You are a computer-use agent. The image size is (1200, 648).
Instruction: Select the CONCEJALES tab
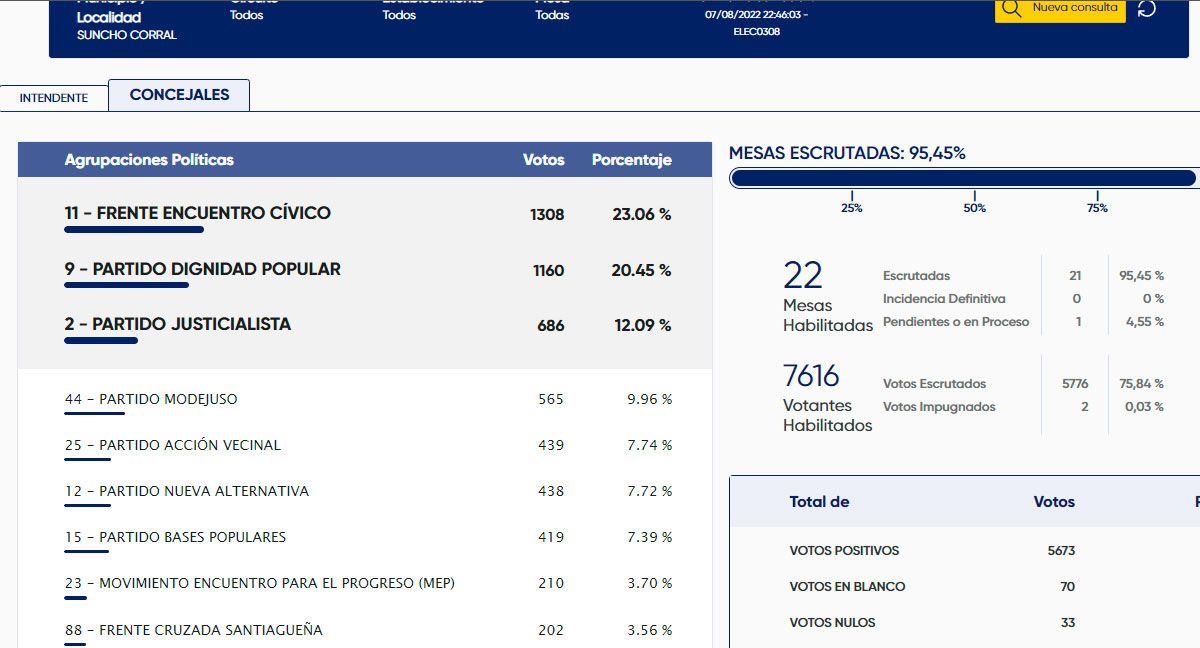(x=179, y=95)
